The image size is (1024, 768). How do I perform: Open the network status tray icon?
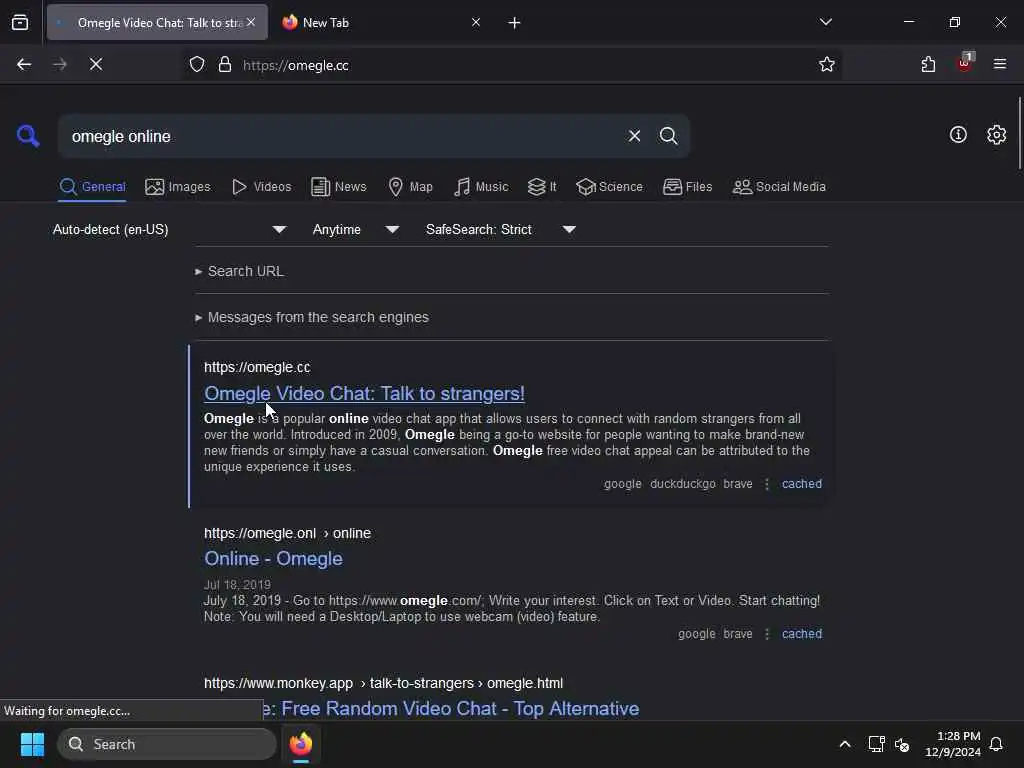[876, 744]
